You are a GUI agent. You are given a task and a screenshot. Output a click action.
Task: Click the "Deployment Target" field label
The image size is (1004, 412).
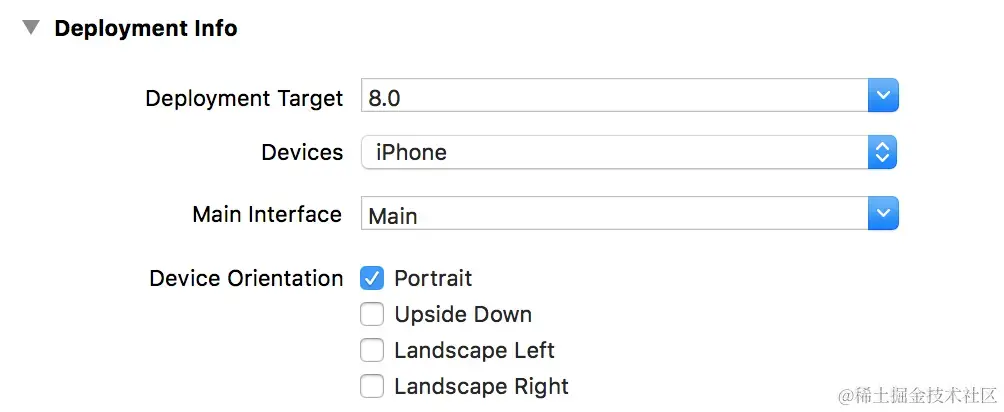244,98
